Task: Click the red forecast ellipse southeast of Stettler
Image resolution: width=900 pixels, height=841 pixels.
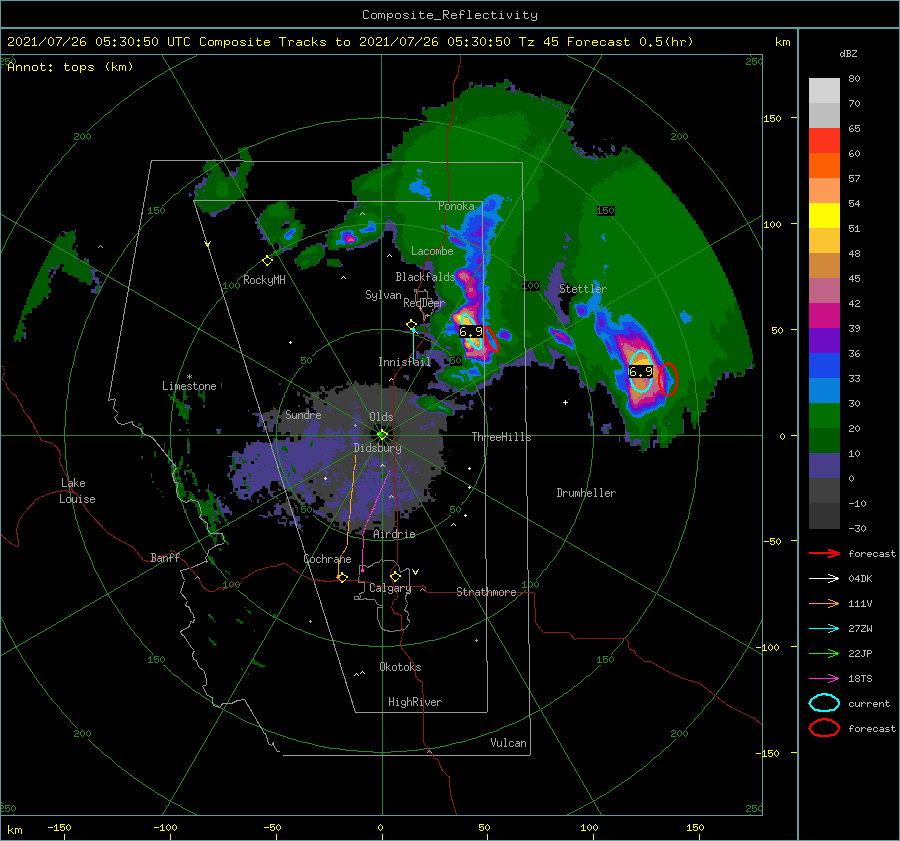Action: coord(668,379)
